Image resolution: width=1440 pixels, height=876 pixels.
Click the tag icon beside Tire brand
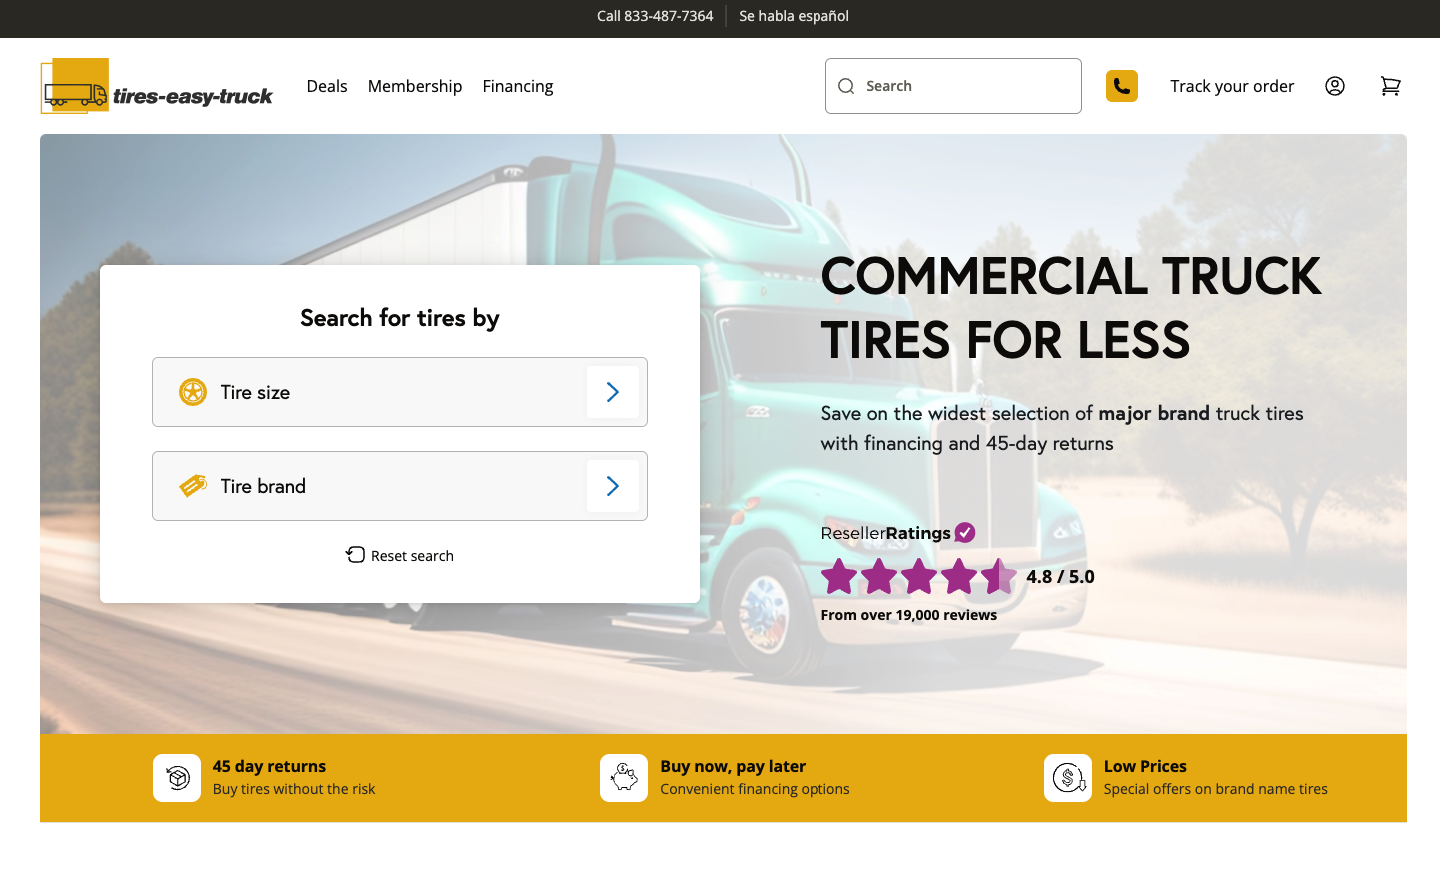[192, 486]
